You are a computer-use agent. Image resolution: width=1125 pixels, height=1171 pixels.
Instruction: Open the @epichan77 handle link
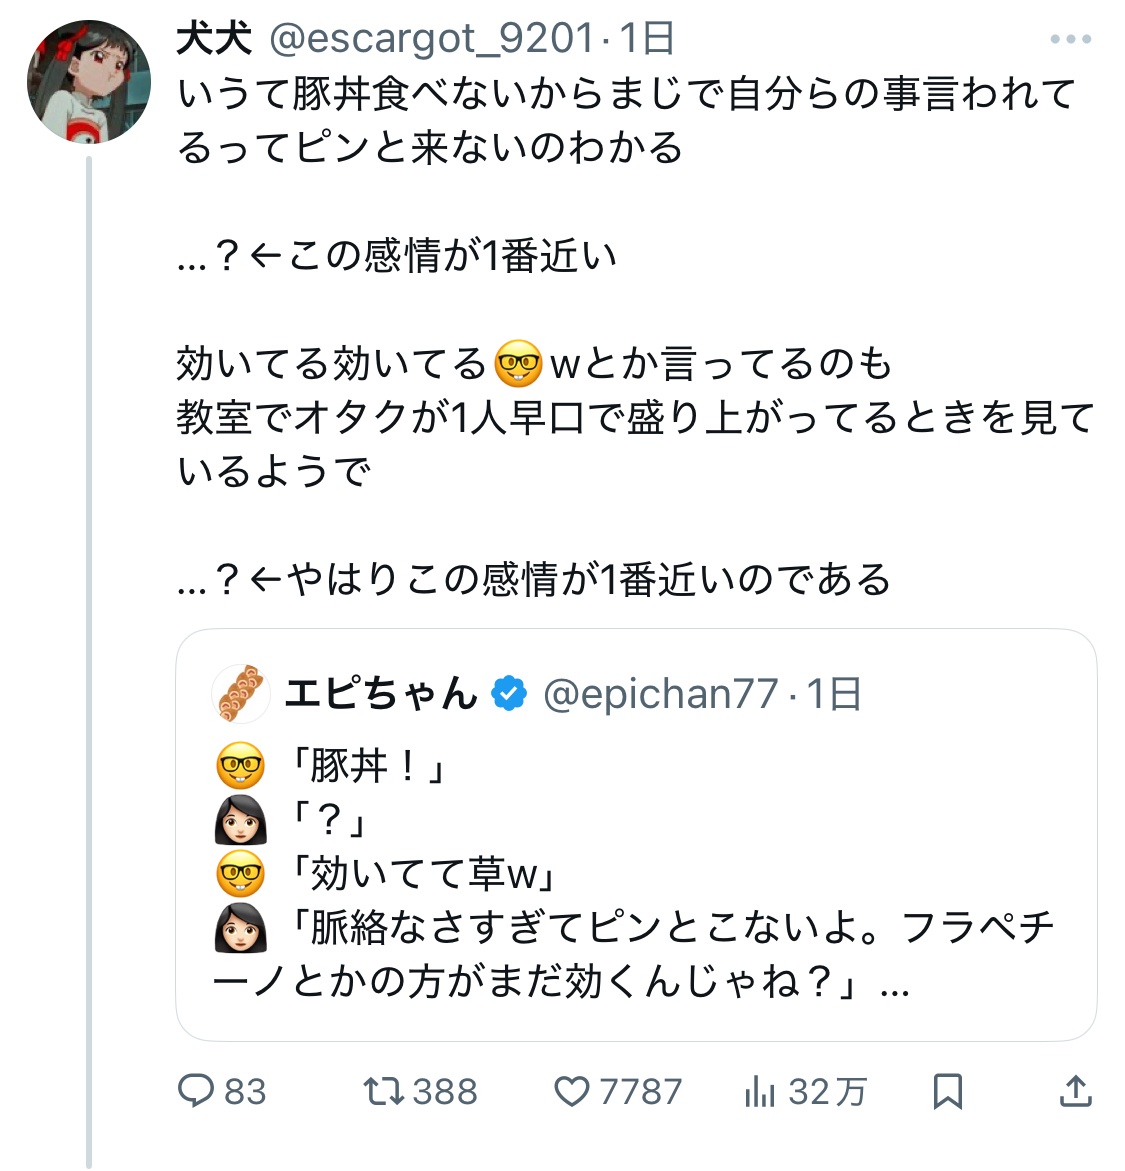click(660, 694)
